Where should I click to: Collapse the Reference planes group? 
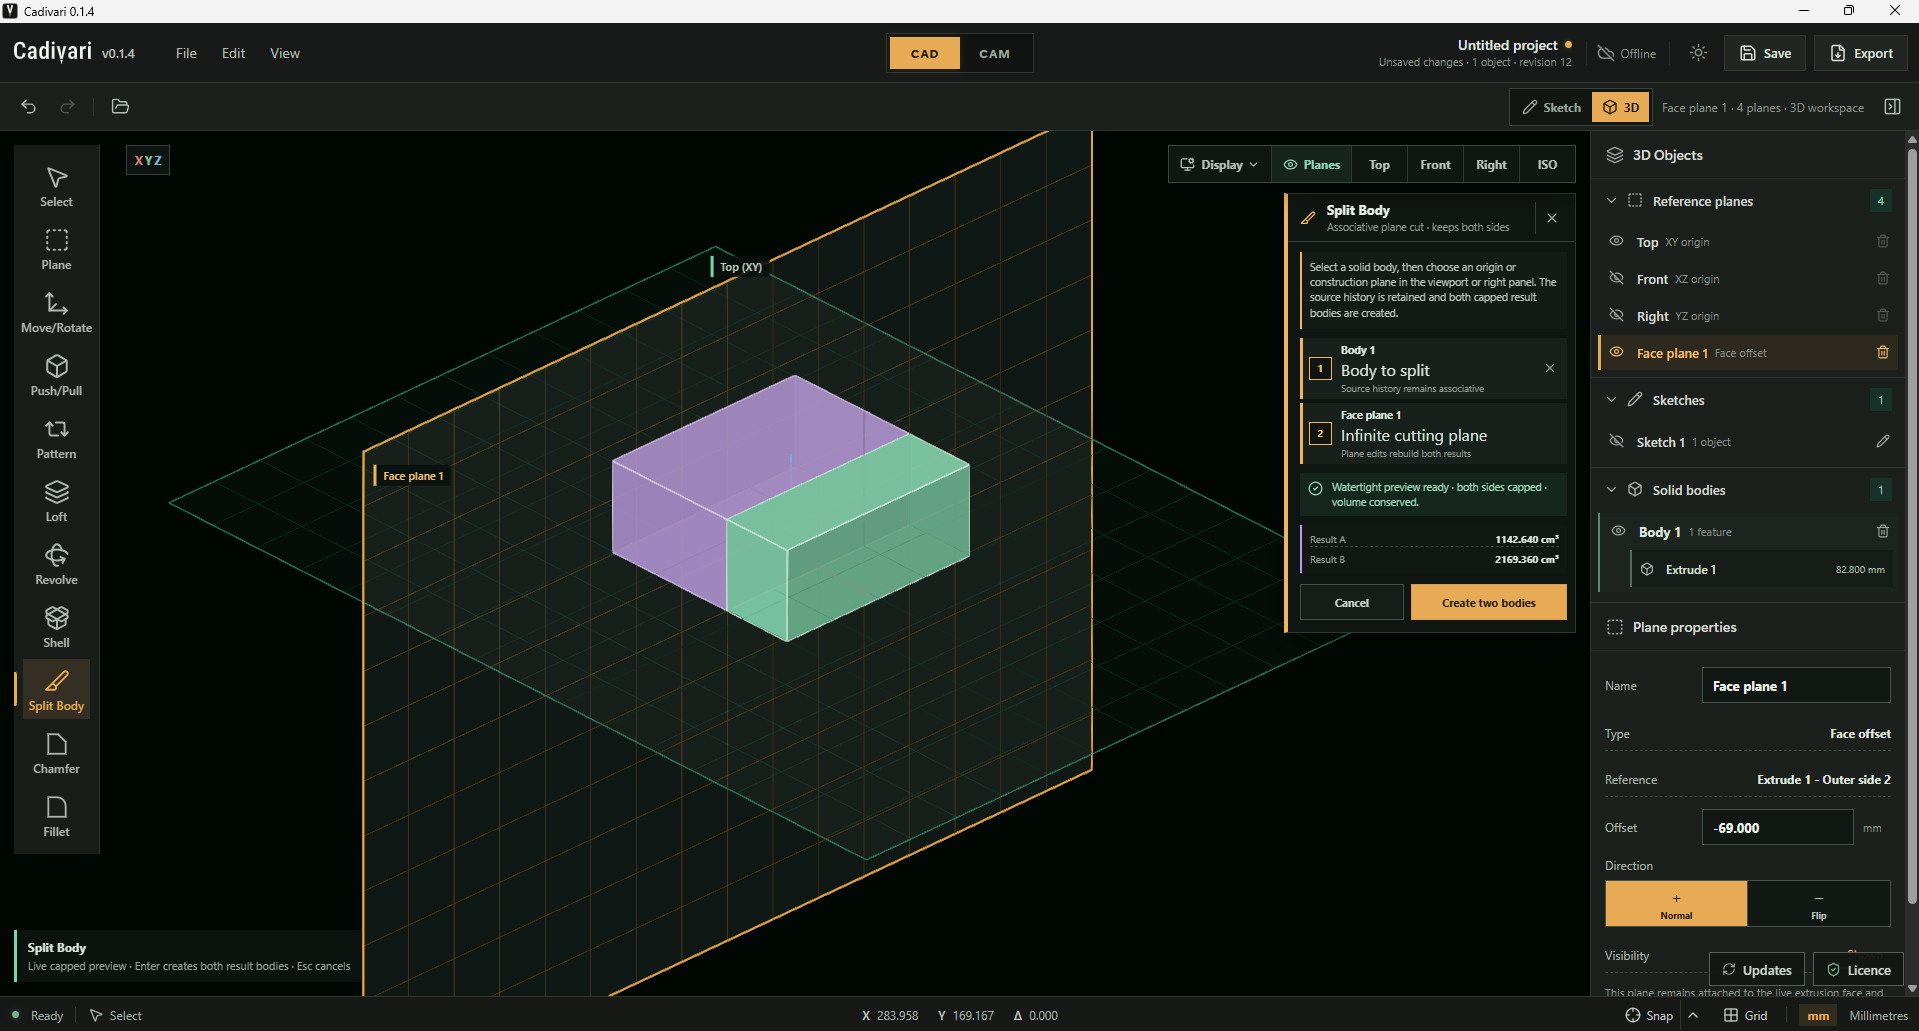[1611, 201]
